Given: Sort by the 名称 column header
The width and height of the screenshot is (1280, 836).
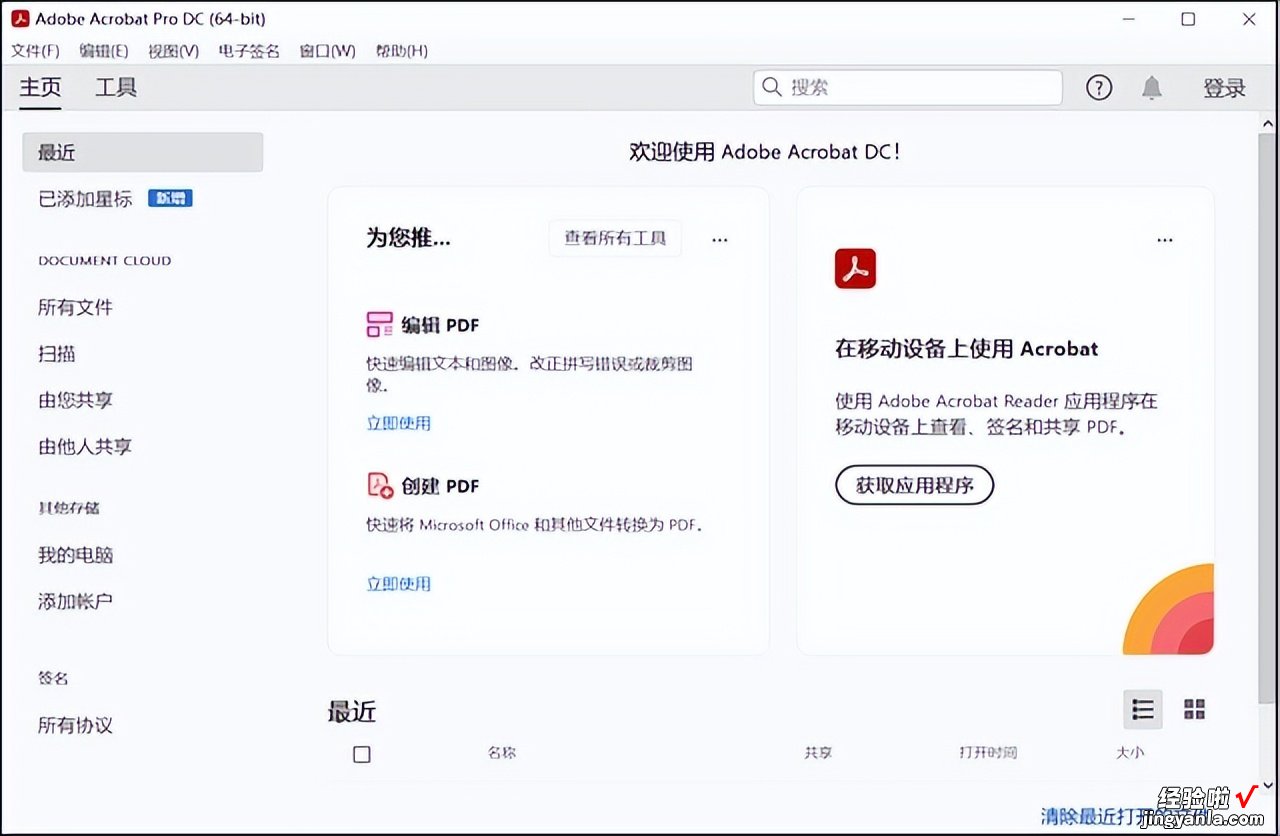Looking at the screenshot, I should click(502, 753).
